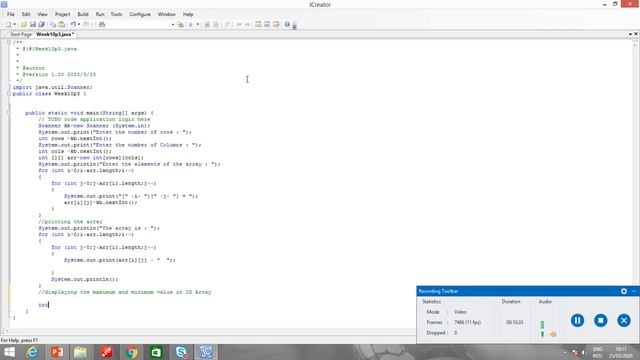Screen dimensions: 640x360
Task: Click the system tray clock
Action: click(x=621, y=352)
